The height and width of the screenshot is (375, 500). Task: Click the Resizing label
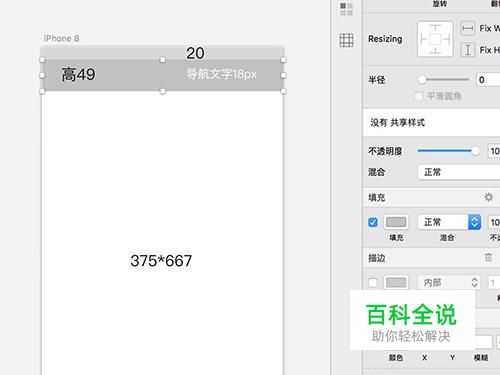click(x=385, y=39)
